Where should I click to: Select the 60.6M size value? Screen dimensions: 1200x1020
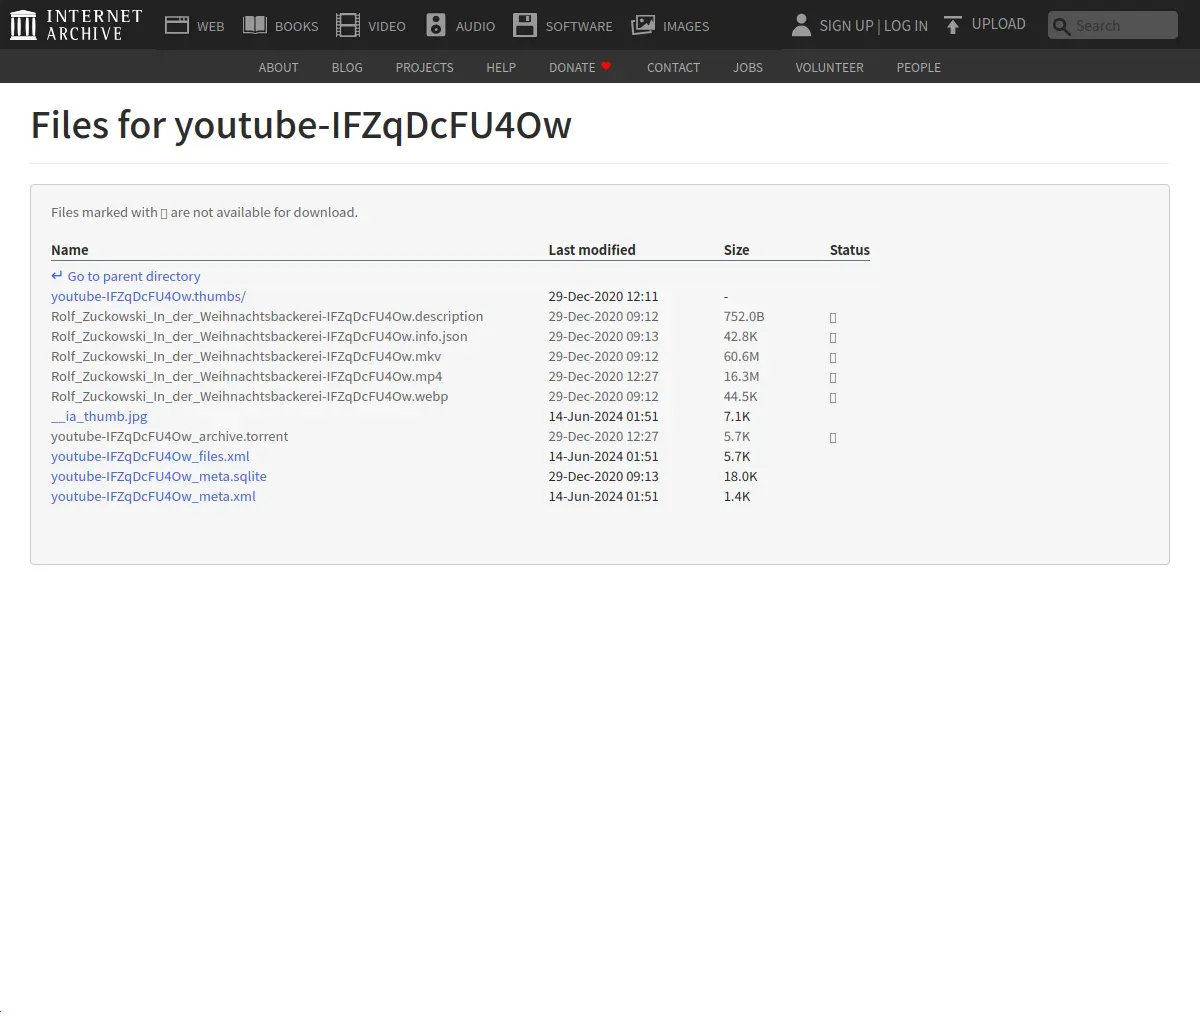pos(741,356)
